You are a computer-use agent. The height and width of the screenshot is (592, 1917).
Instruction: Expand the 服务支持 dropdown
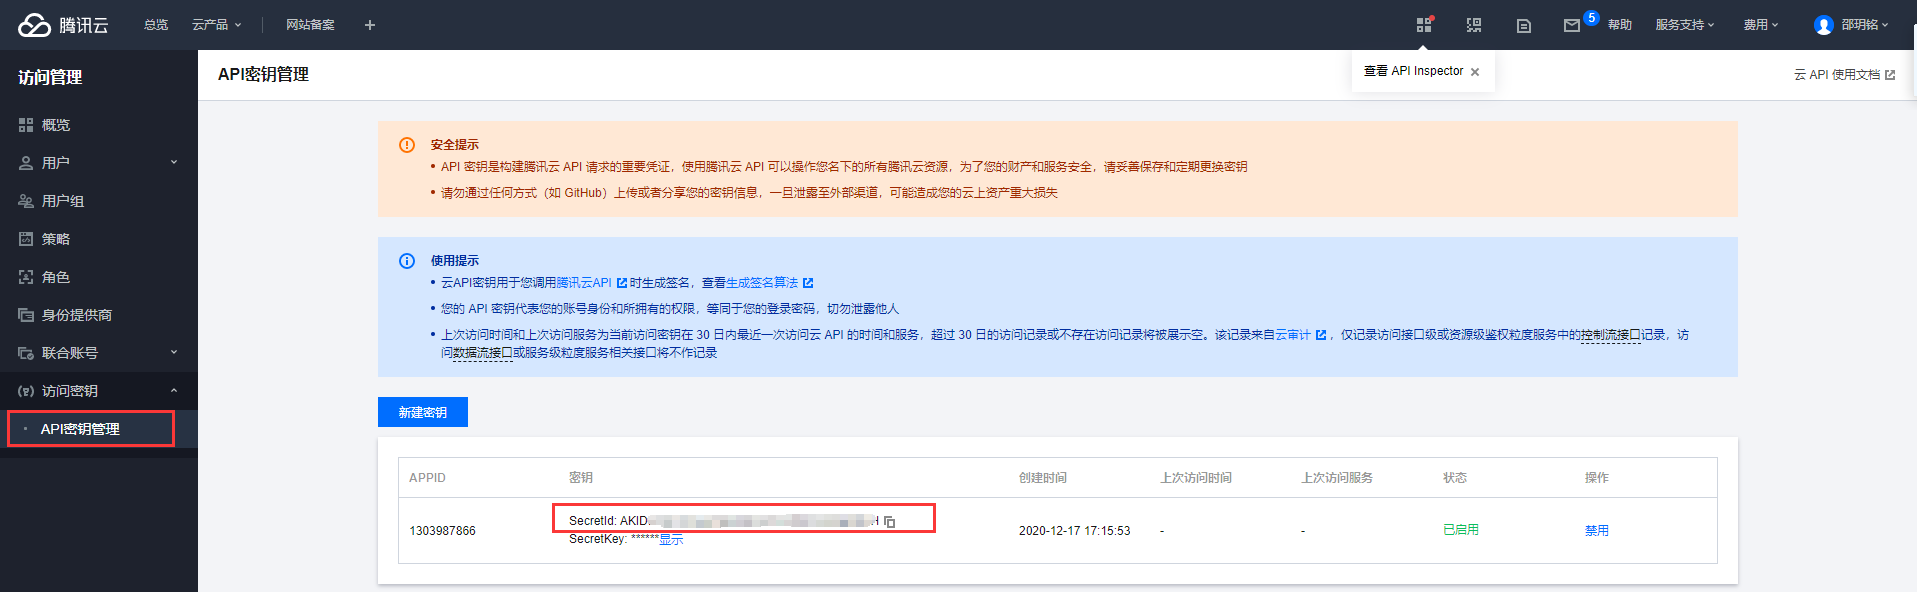1685,25
